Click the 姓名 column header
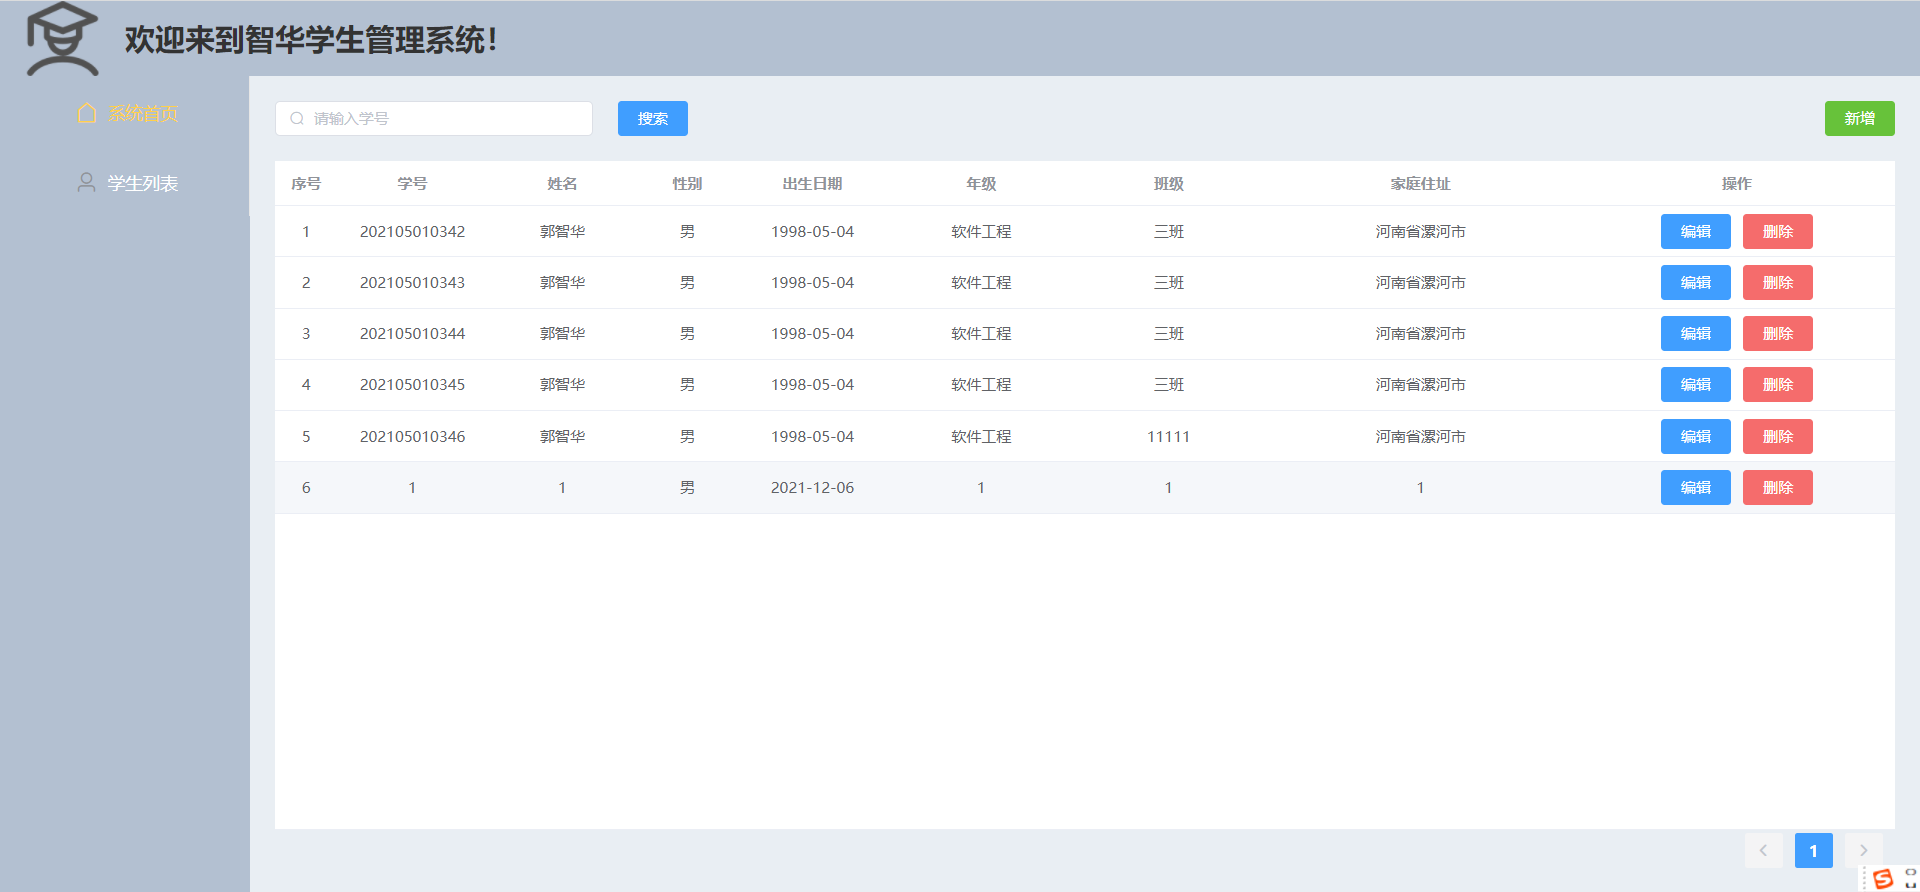Screen dimensions: 1920x892 (562, 183)
